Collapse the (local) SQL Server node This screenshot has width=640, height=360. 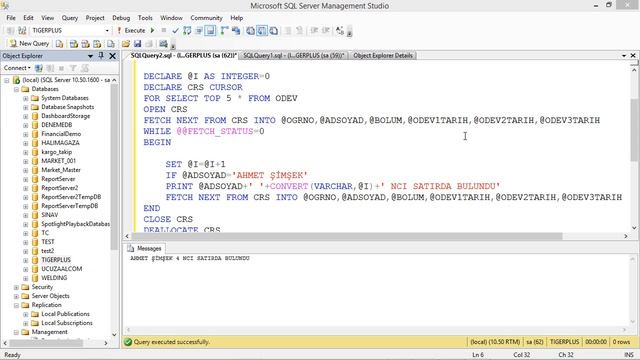pos(7,80)
